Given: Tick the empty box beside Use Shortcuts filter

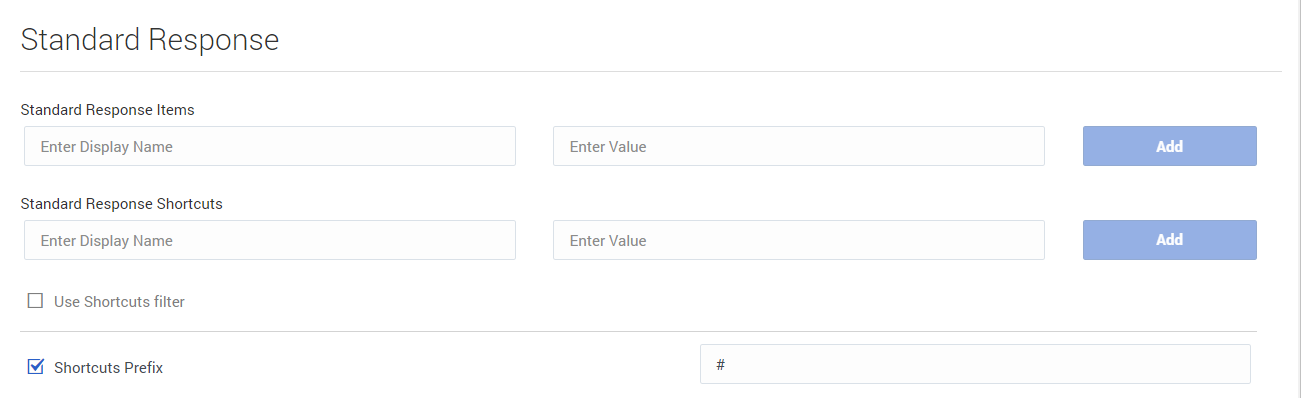Looking at the screenshot, I should click(x=36, y=301).
